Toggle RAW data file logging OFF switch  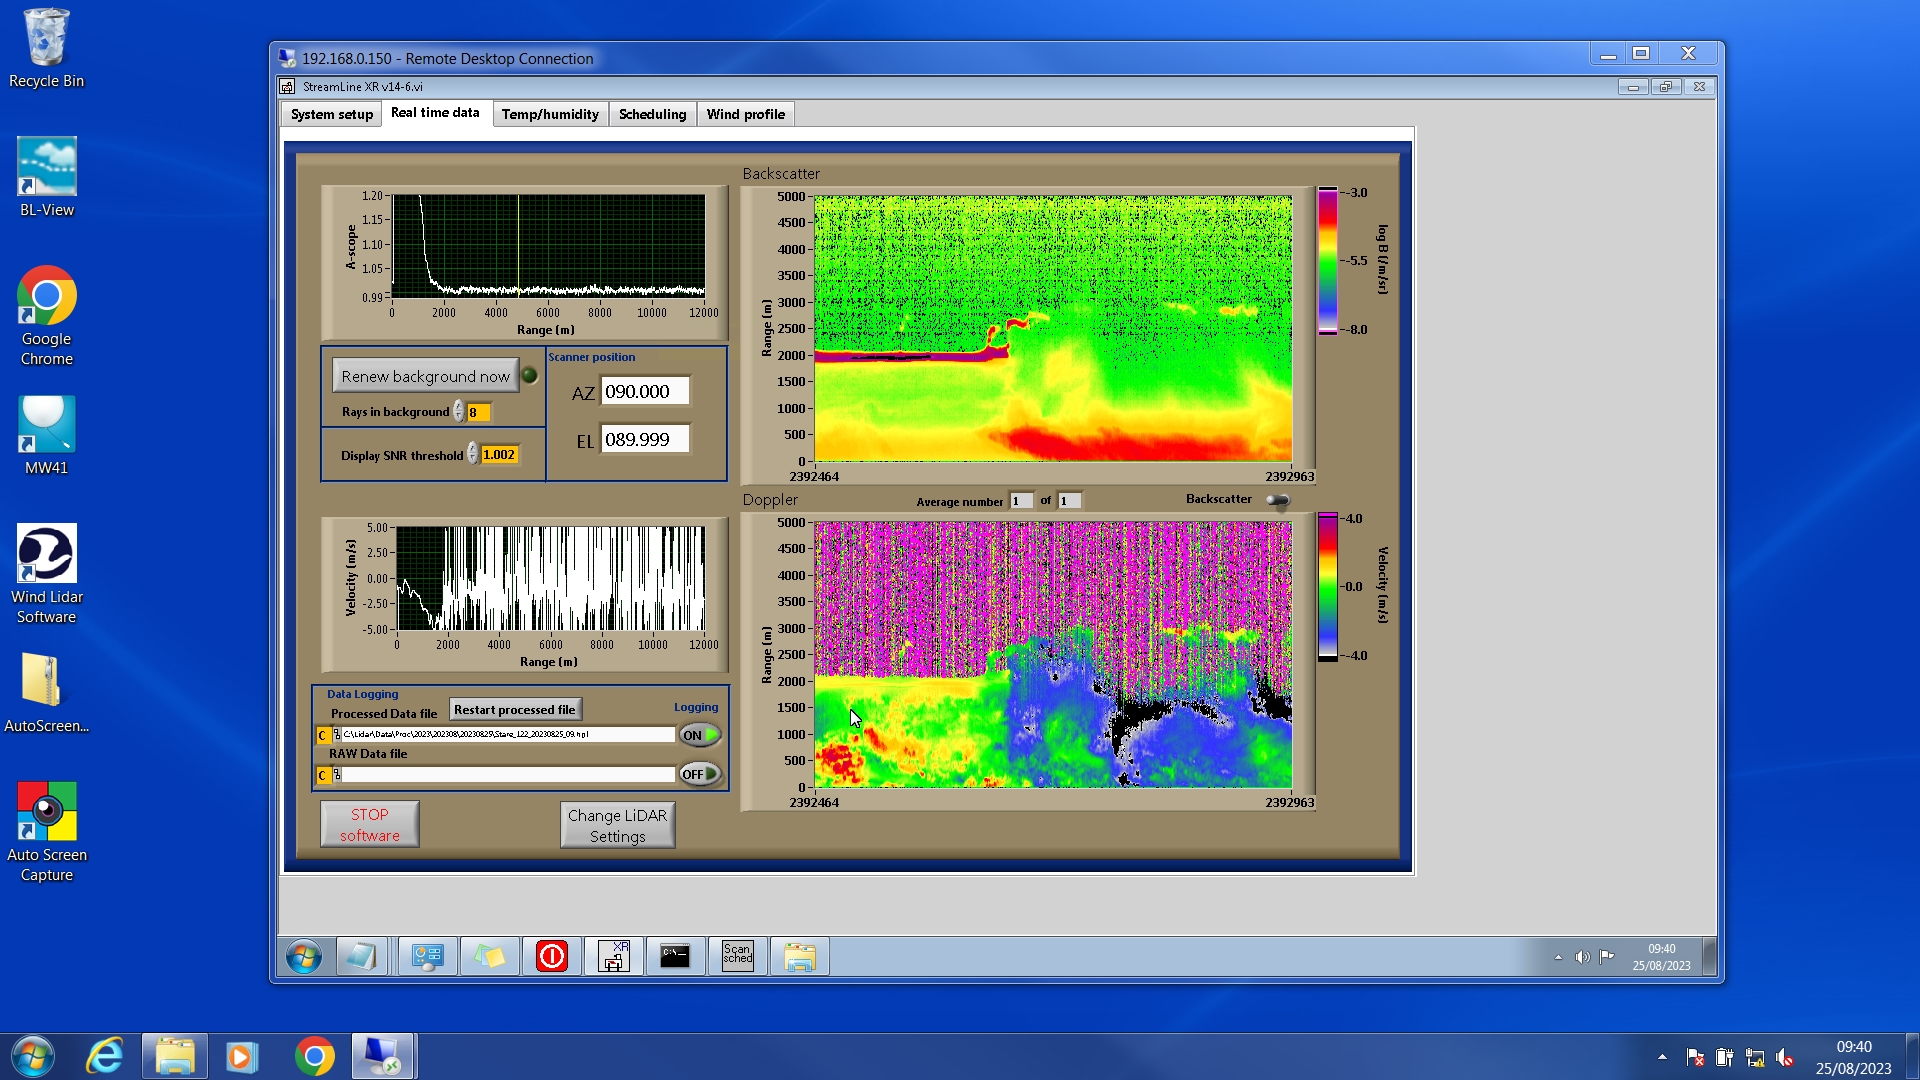click(x=700, y=774)
